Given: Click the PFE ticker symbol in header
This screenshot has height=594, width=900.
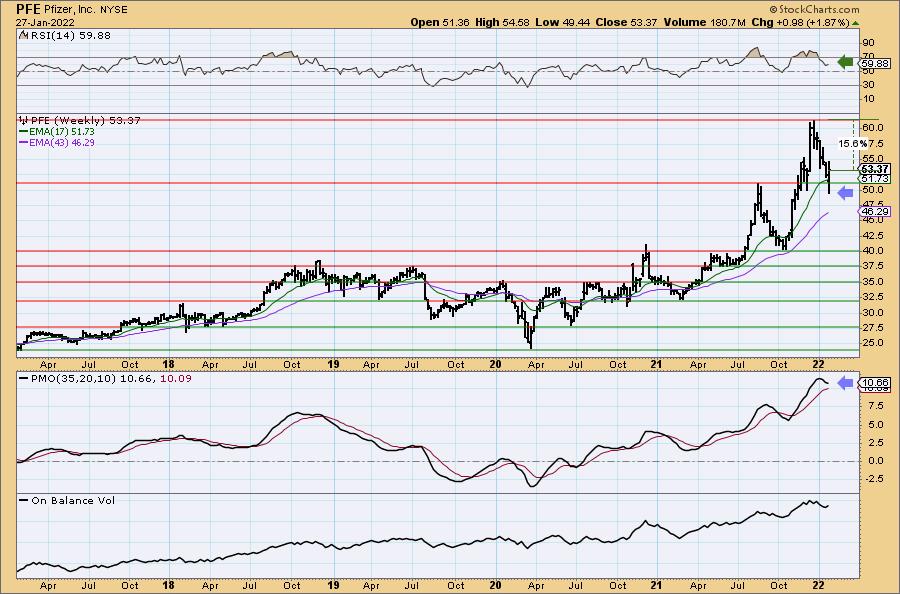Looking at the screenshot, I should click(x=29, y=9).
